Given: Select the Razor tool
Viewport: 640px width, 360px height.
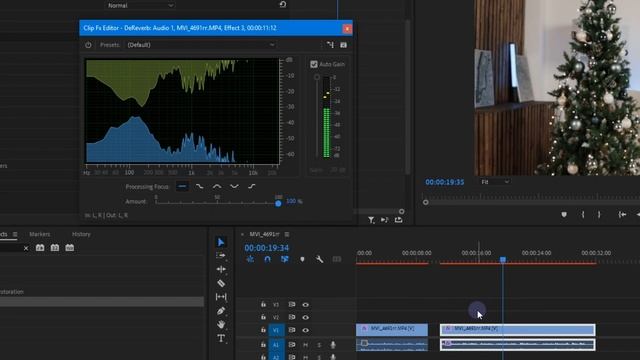Looking at the screenshot, I should 221,283.
